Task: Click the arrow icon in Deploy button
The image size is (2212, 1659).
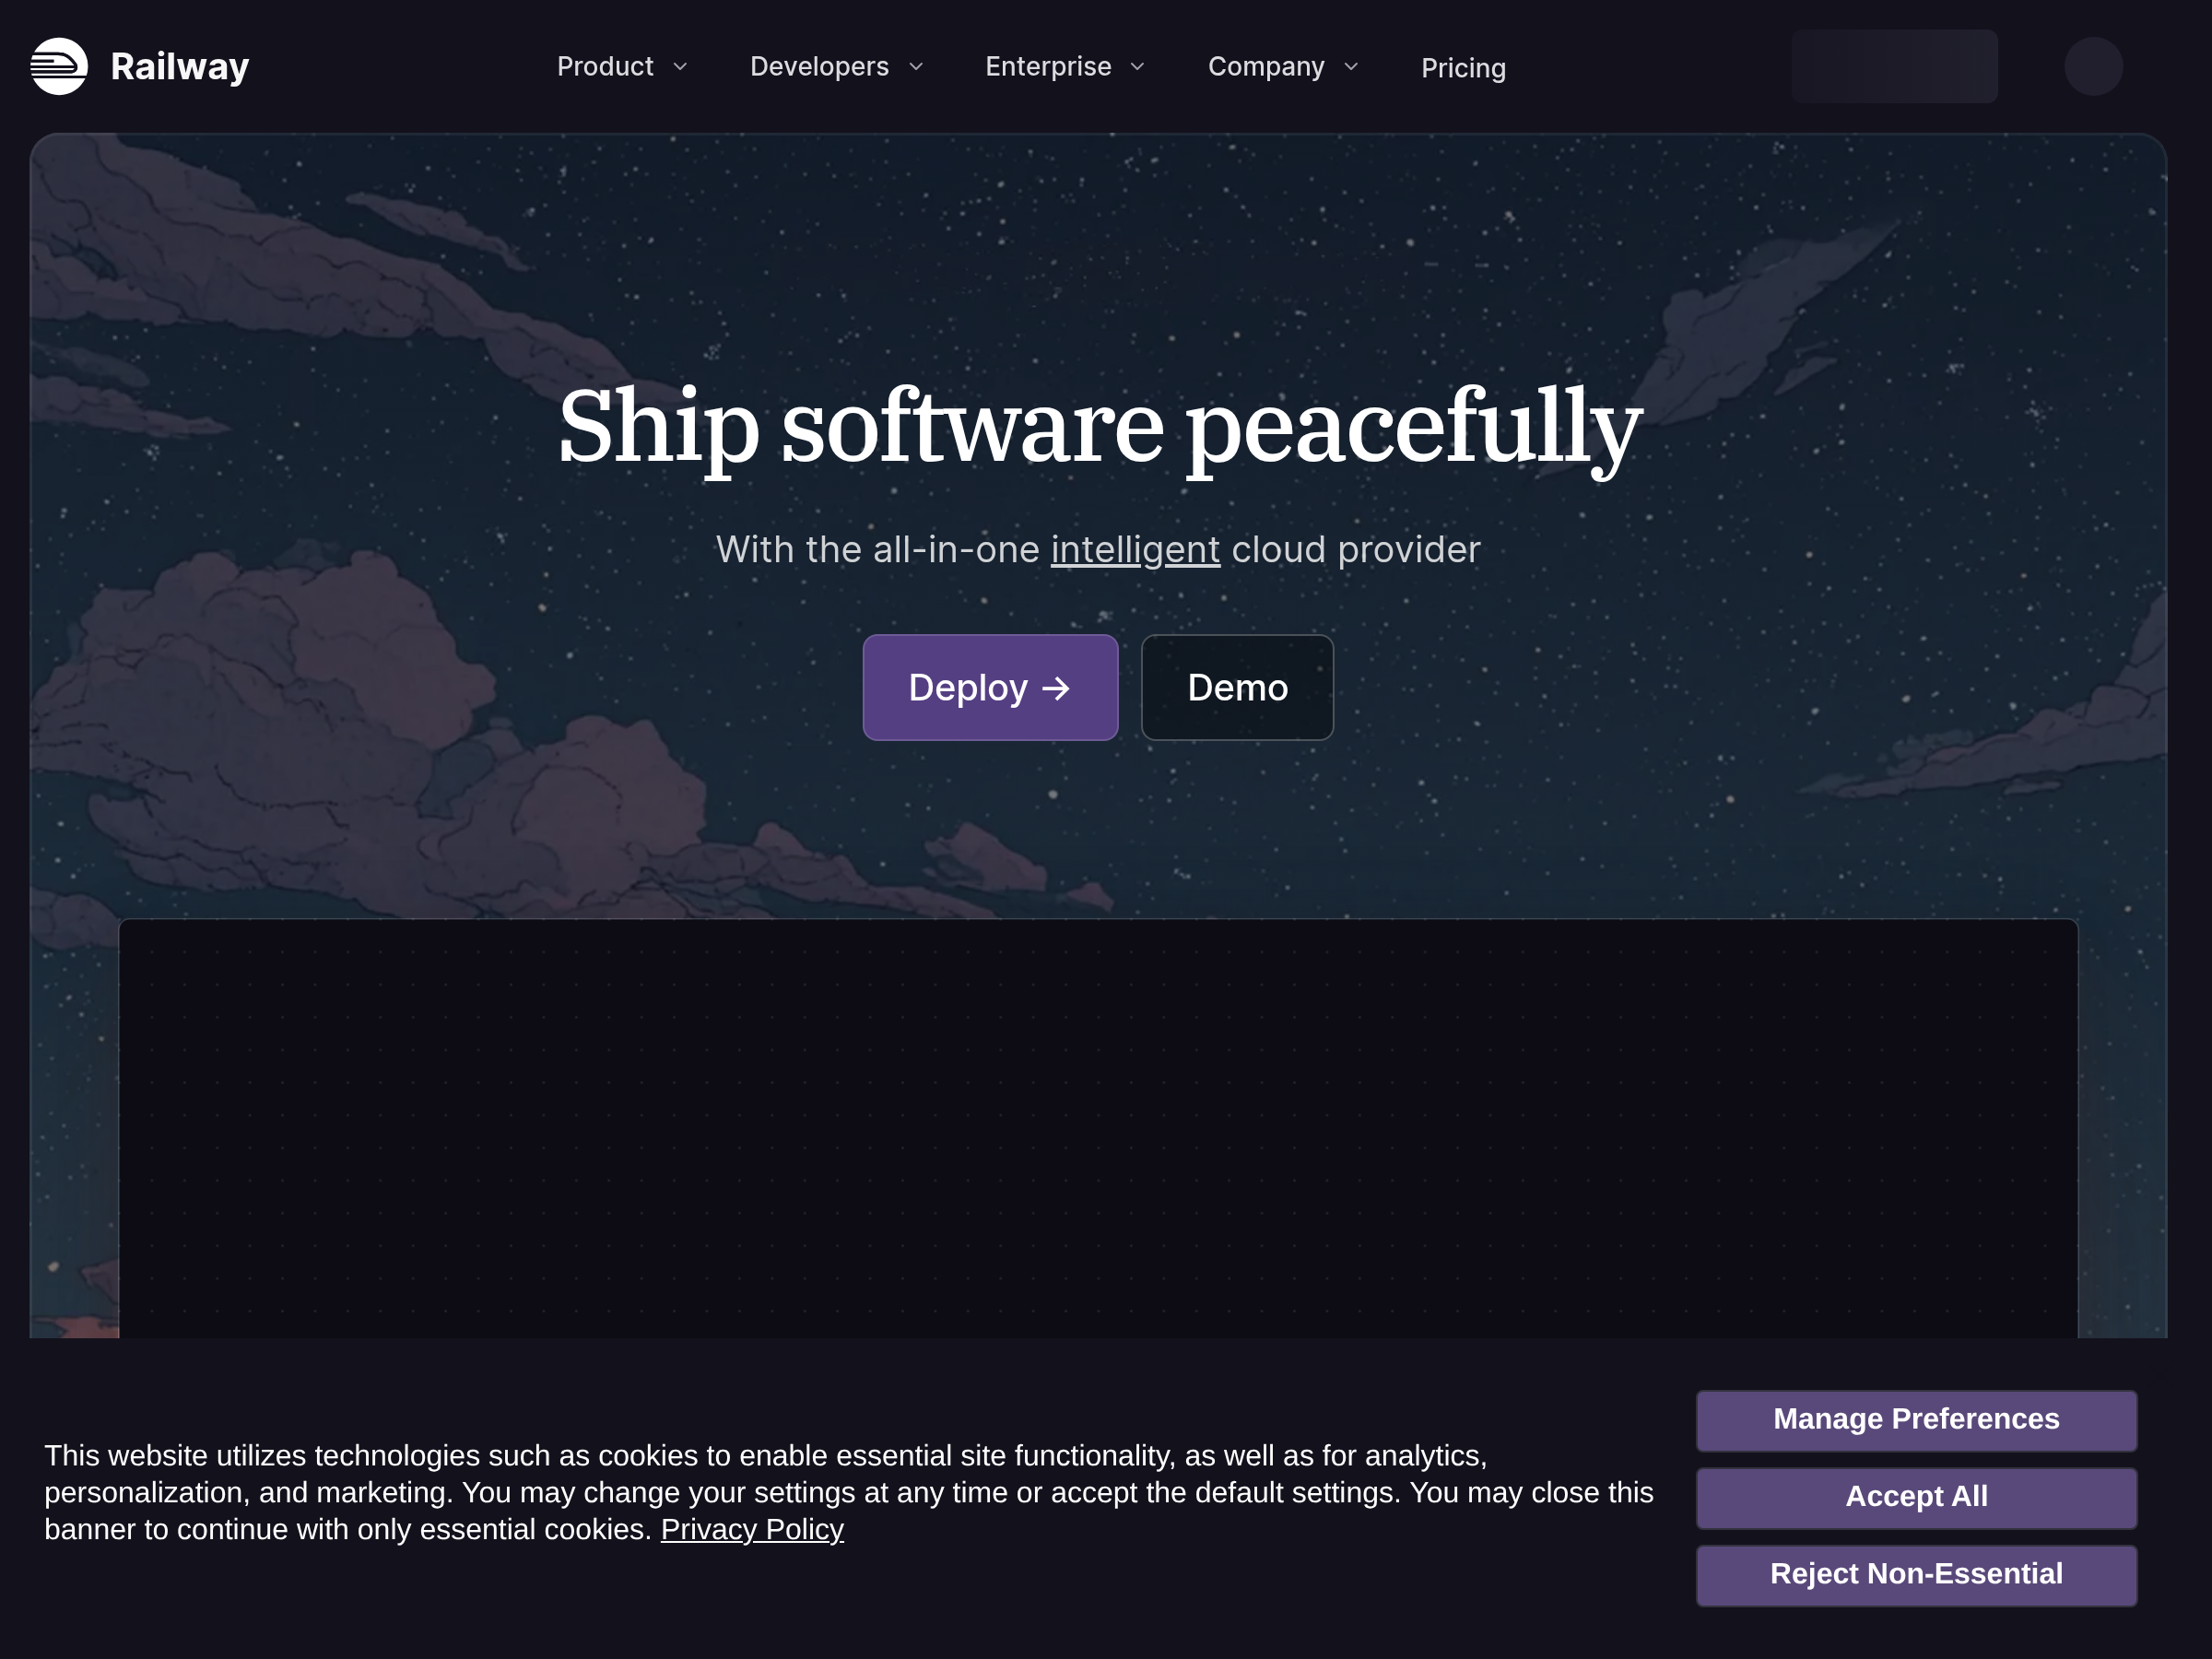Action: tap(1056, 688)
